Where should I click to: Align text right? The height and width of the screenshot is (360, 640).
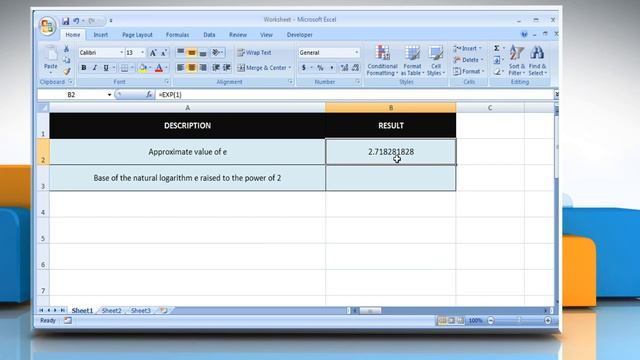click(x=203, y=68)
